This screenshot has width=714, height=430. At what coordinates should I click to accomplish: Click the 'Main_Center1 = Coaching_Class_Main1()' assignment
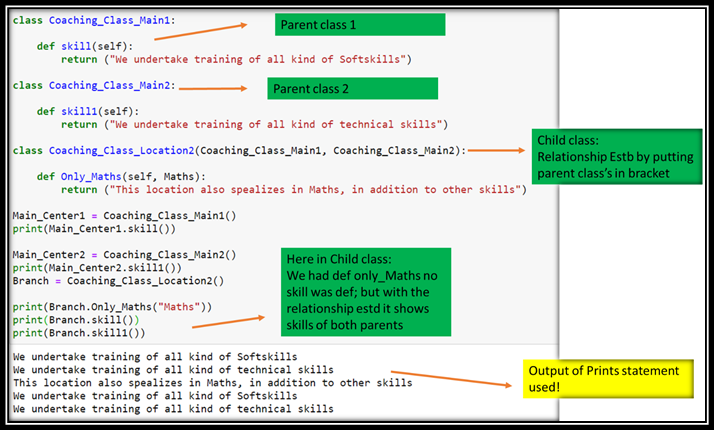pos(124,215)
